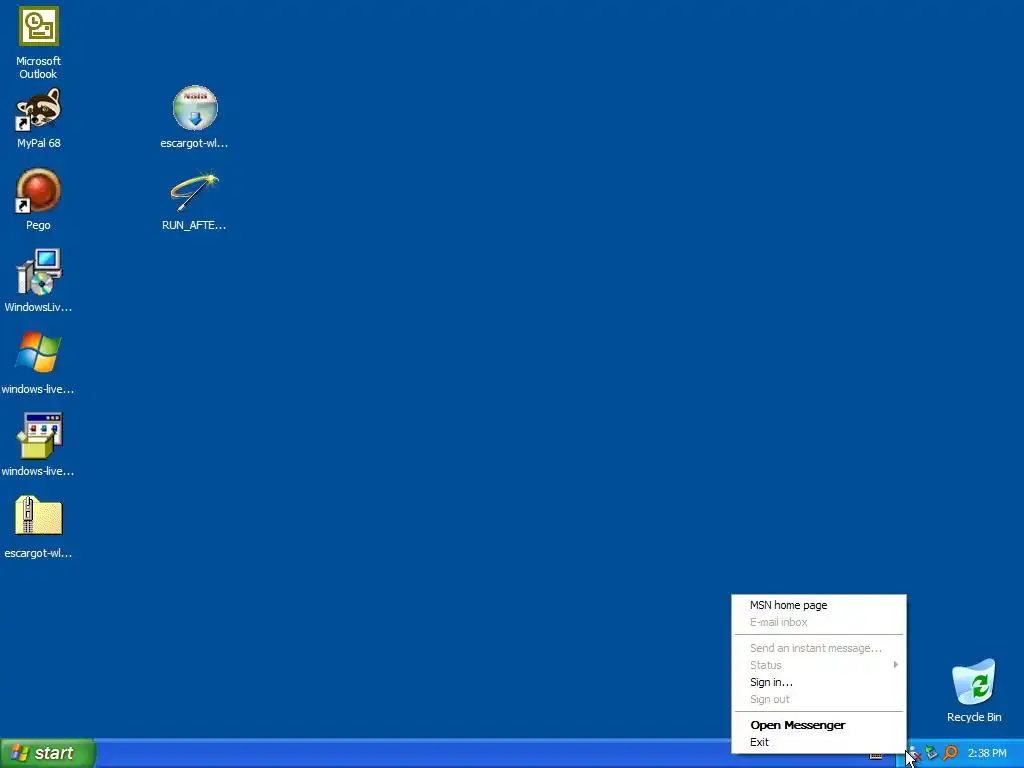Expand the Status submenu
This screenshot has width=1024, height=768.
pyautogui.click(x=819, y=665)
